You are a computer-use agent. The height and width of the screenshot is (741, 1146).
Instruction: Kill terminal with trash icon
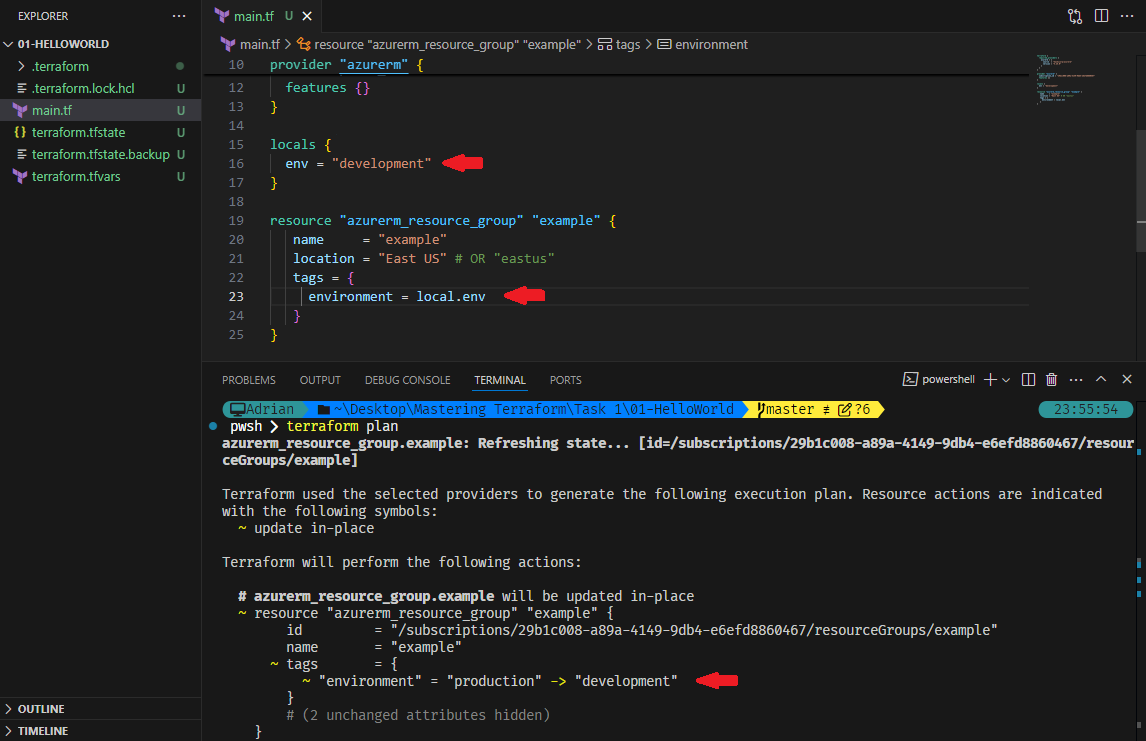pyautogui.click(x=1052, y=379)
